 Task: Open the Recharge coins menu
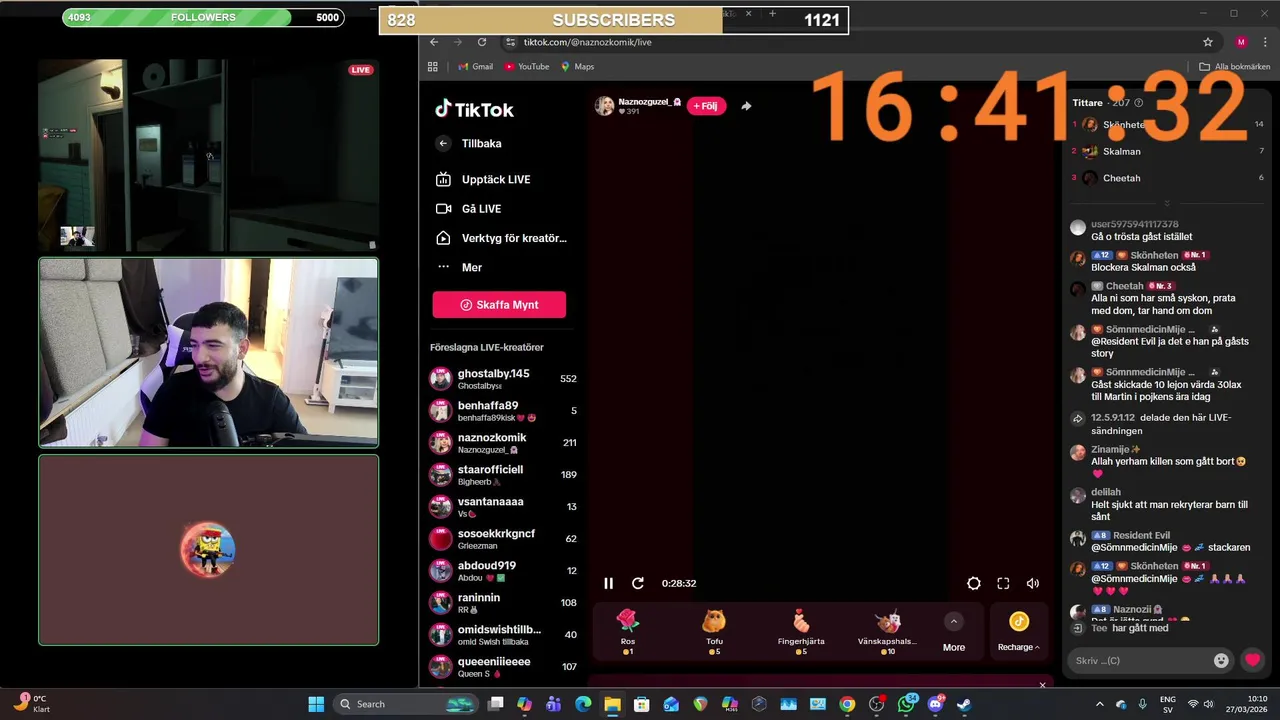click(1019, 633)
